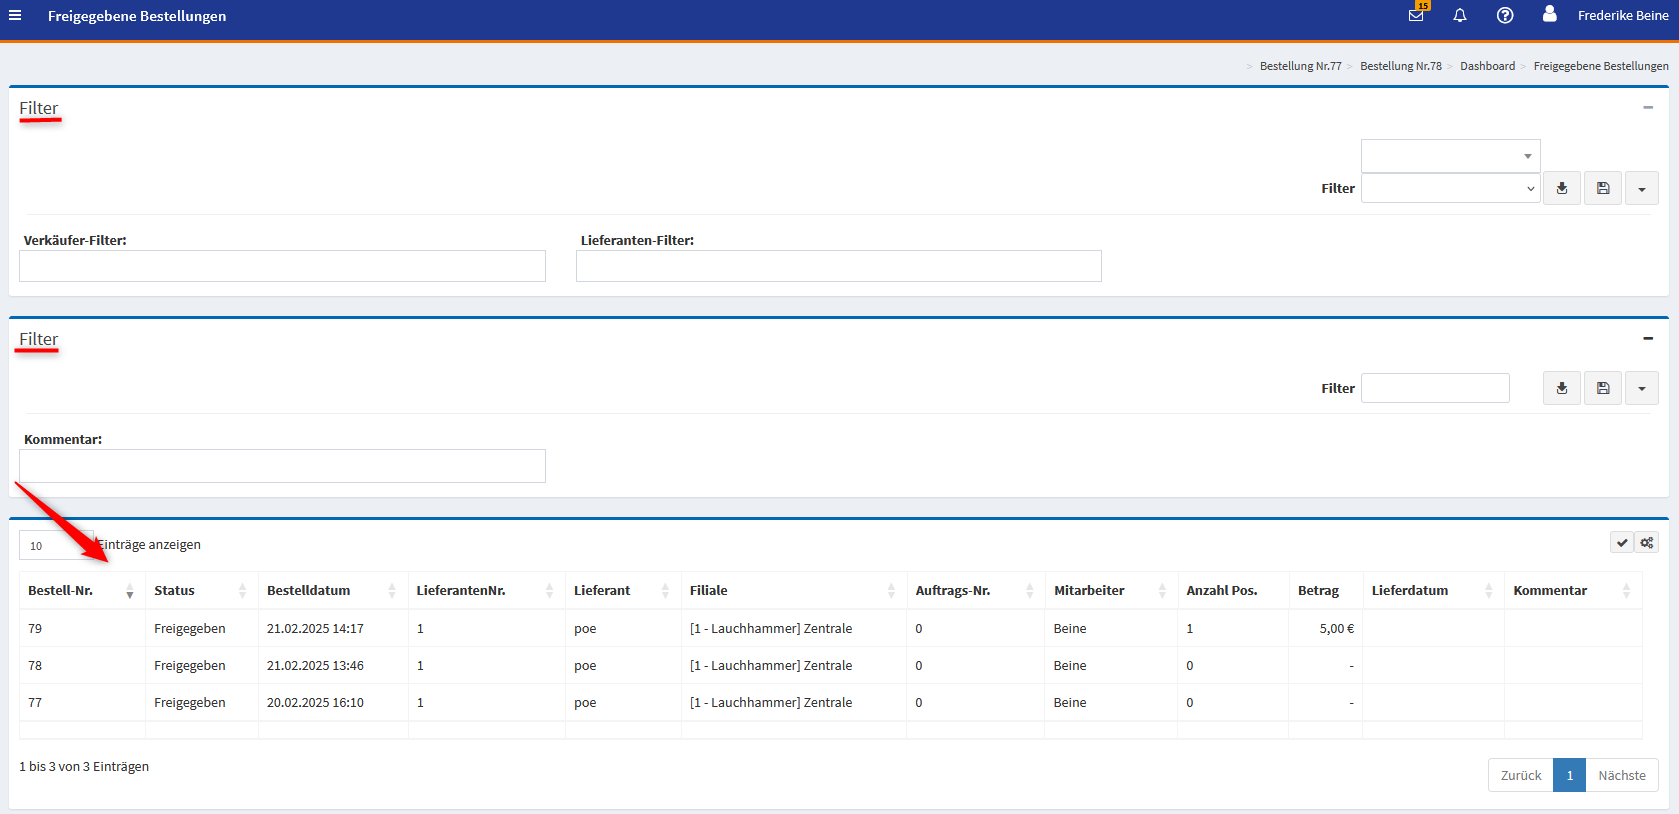Open the mail inbox with 15 badge
The height and width of the screenshot is (814, 1679).
coord(1416,16)
